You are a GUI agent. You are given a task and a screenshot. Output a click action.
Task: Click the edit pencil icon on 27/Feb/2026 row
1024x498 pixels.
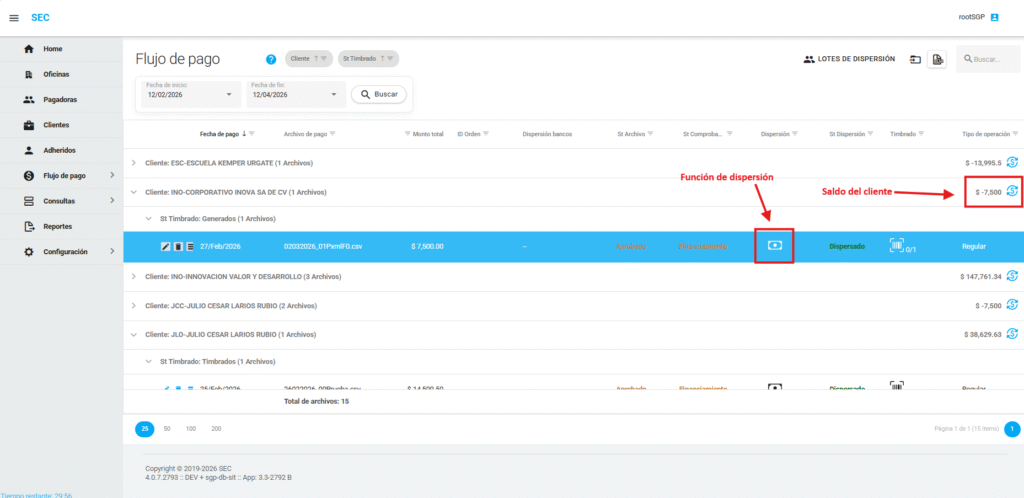pyautogui.click(x=166, y=246)
